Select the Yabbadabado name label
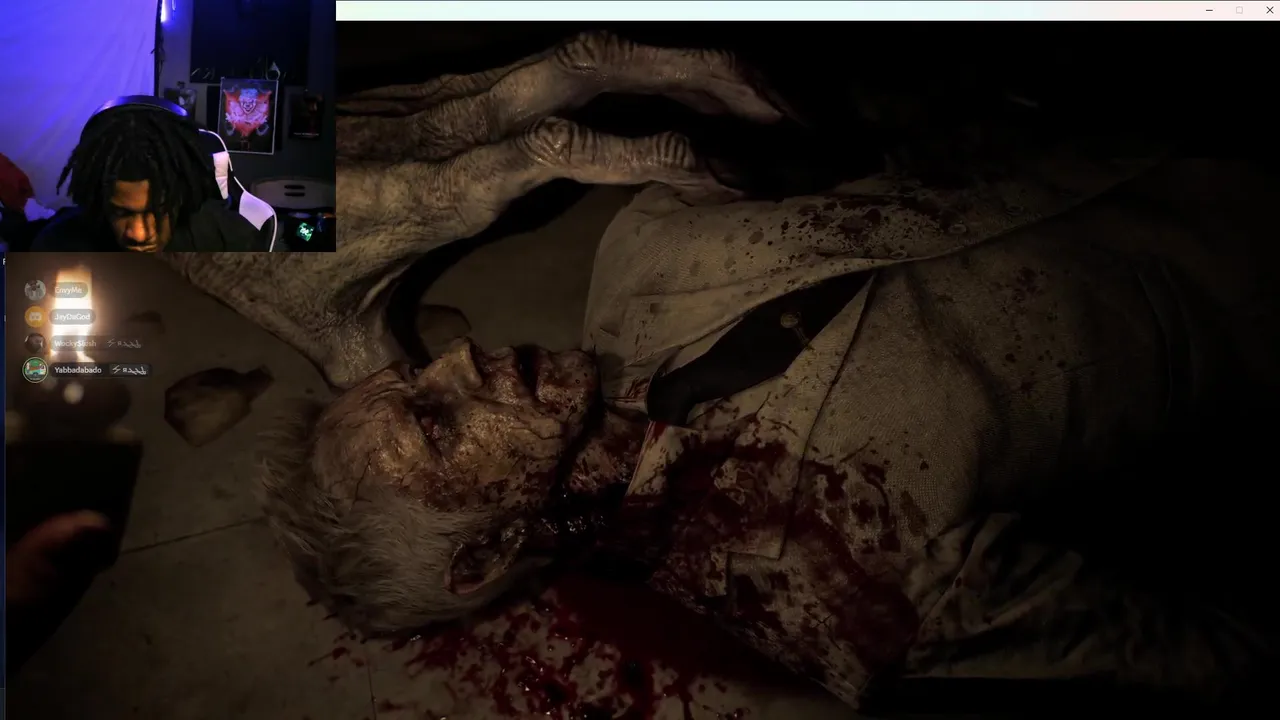Viewport: 1280px width, 720px height. pyautogui.click(x=78, y=370)
